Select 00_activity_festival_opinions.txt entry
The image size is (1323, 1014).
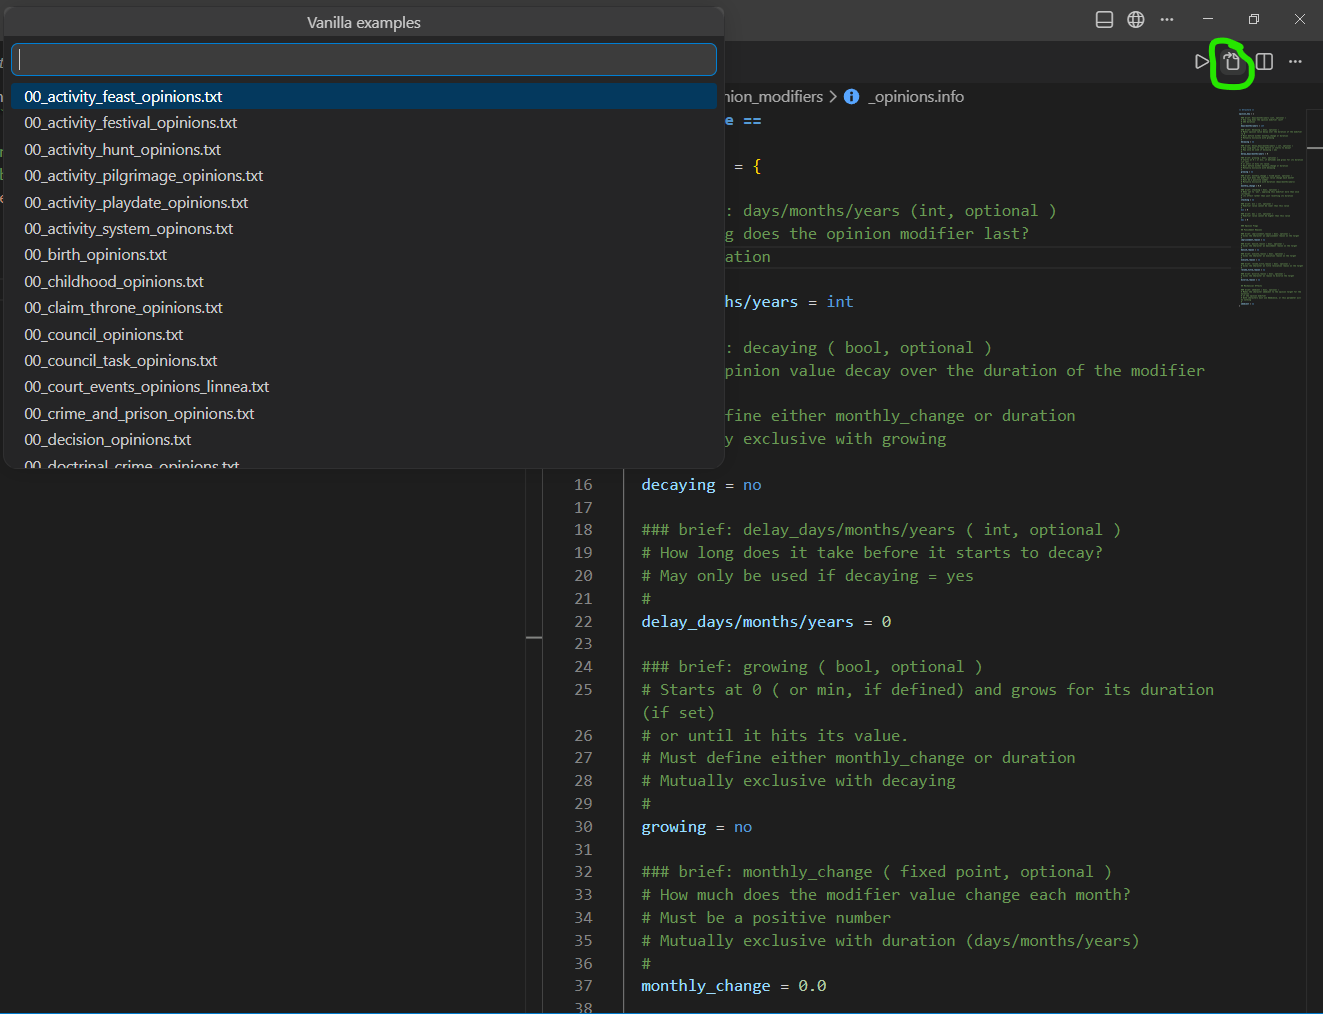[x=364, y=123]
